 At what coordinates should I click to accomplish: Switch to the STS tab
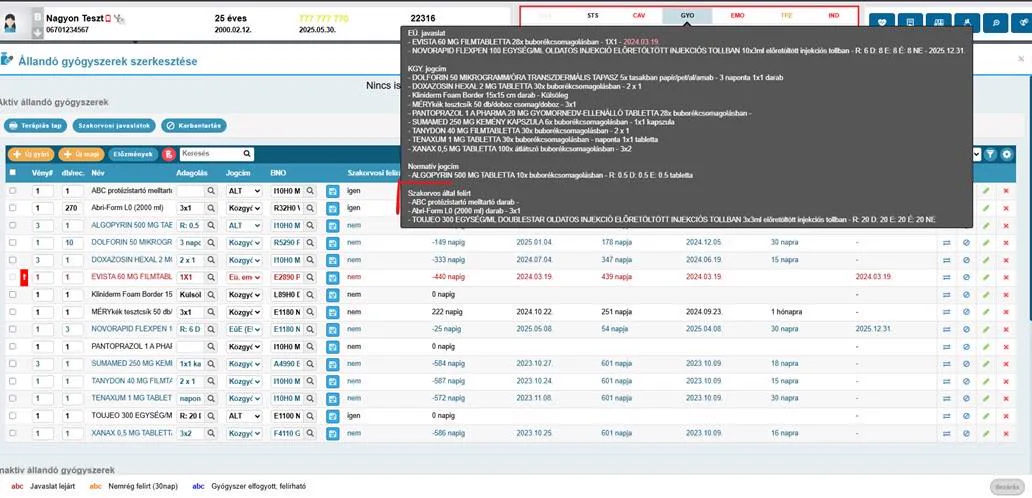pos(593,15)
